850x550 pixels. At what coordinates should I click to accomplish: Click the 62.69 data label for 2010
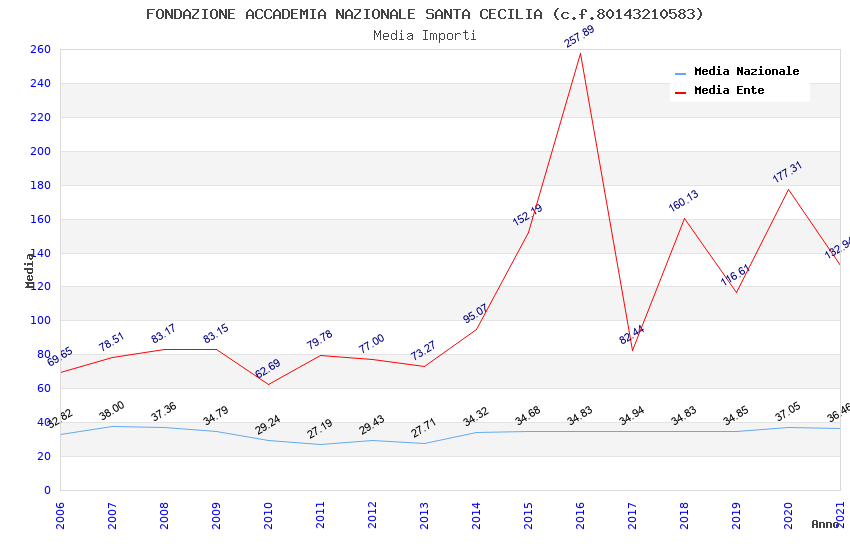click(268, 368)
